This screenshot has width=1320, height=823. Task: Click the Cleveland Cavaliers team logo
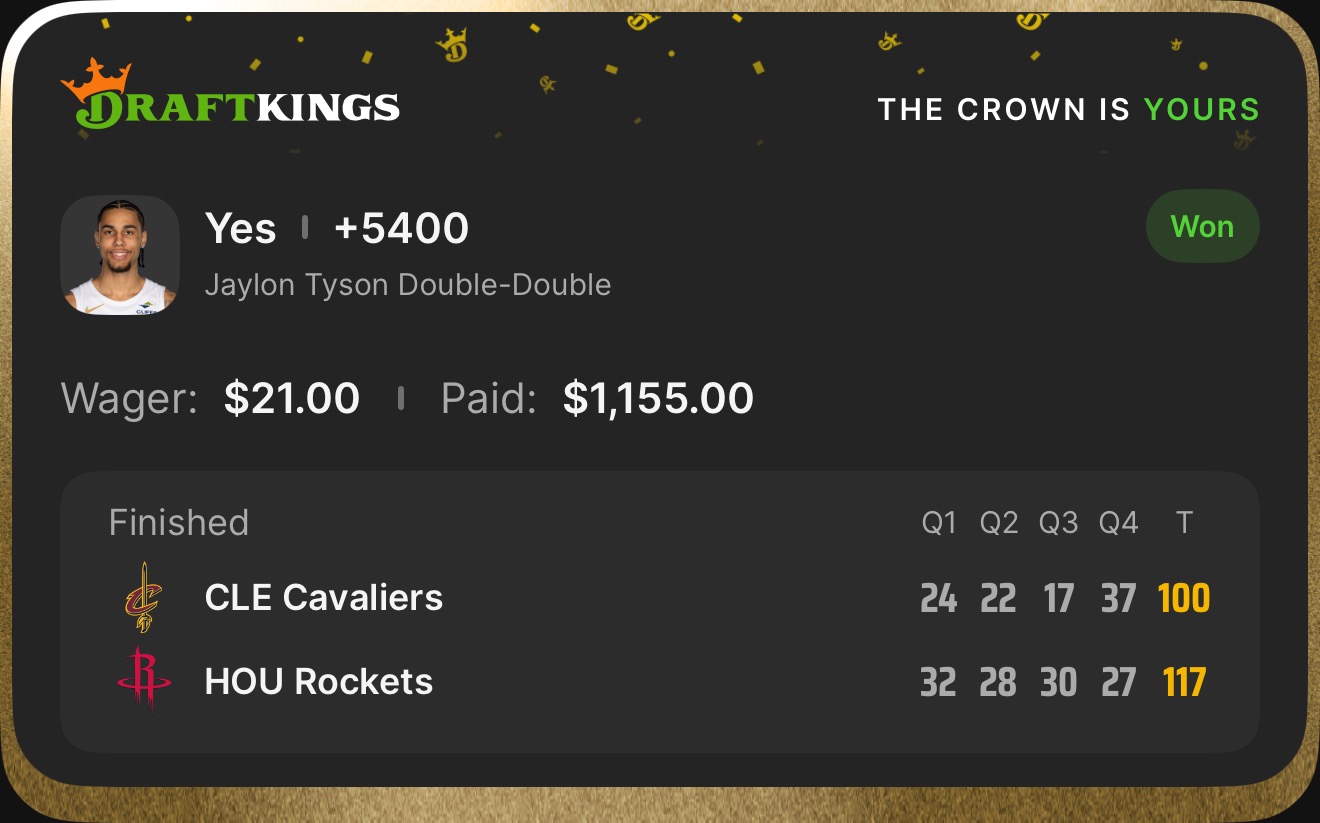coord(144,597)
